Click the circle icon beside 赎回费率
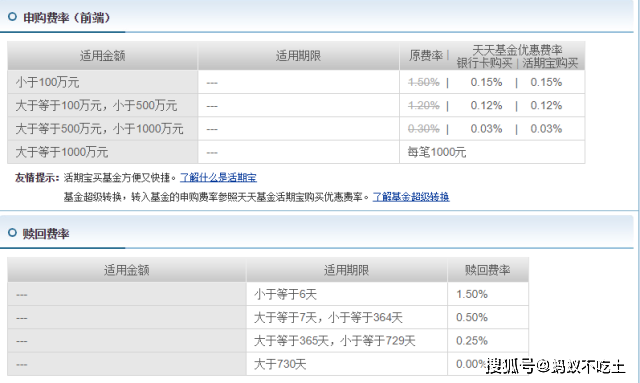Screen dimensions: 640x383 pyautogui.click(x=12, y=233)
